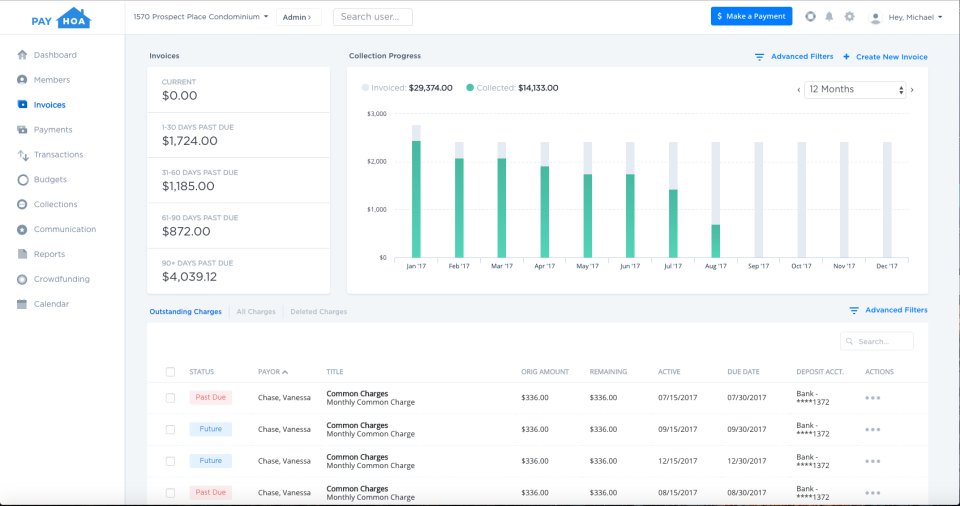Click the Make a Payment button
This screenshot has height=506, width=960.
pos(751,17)
